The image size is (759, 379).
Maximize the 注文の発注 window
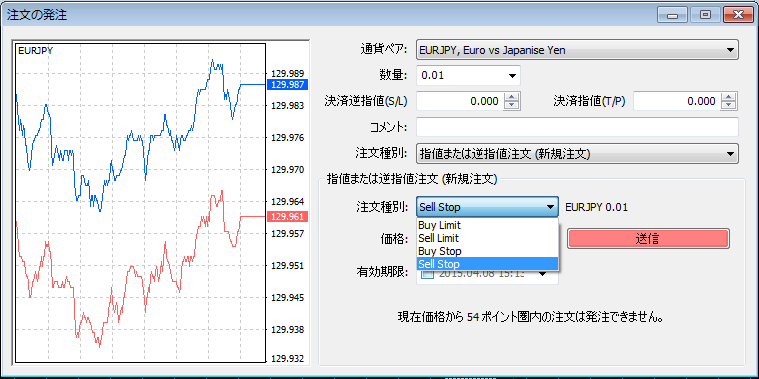(705, 15)
